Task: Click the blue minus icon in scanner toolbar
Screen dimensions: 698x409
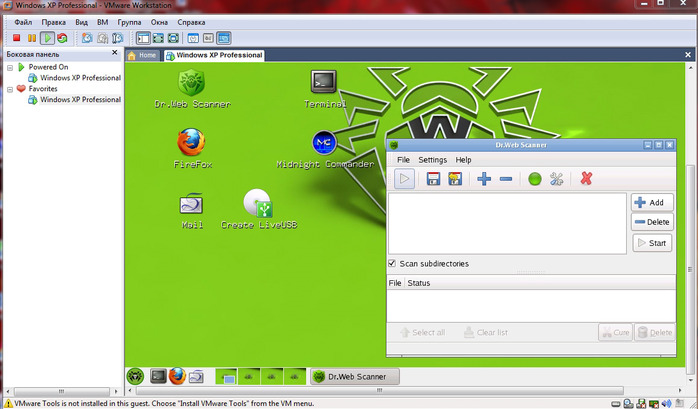Action: point(506,179)
